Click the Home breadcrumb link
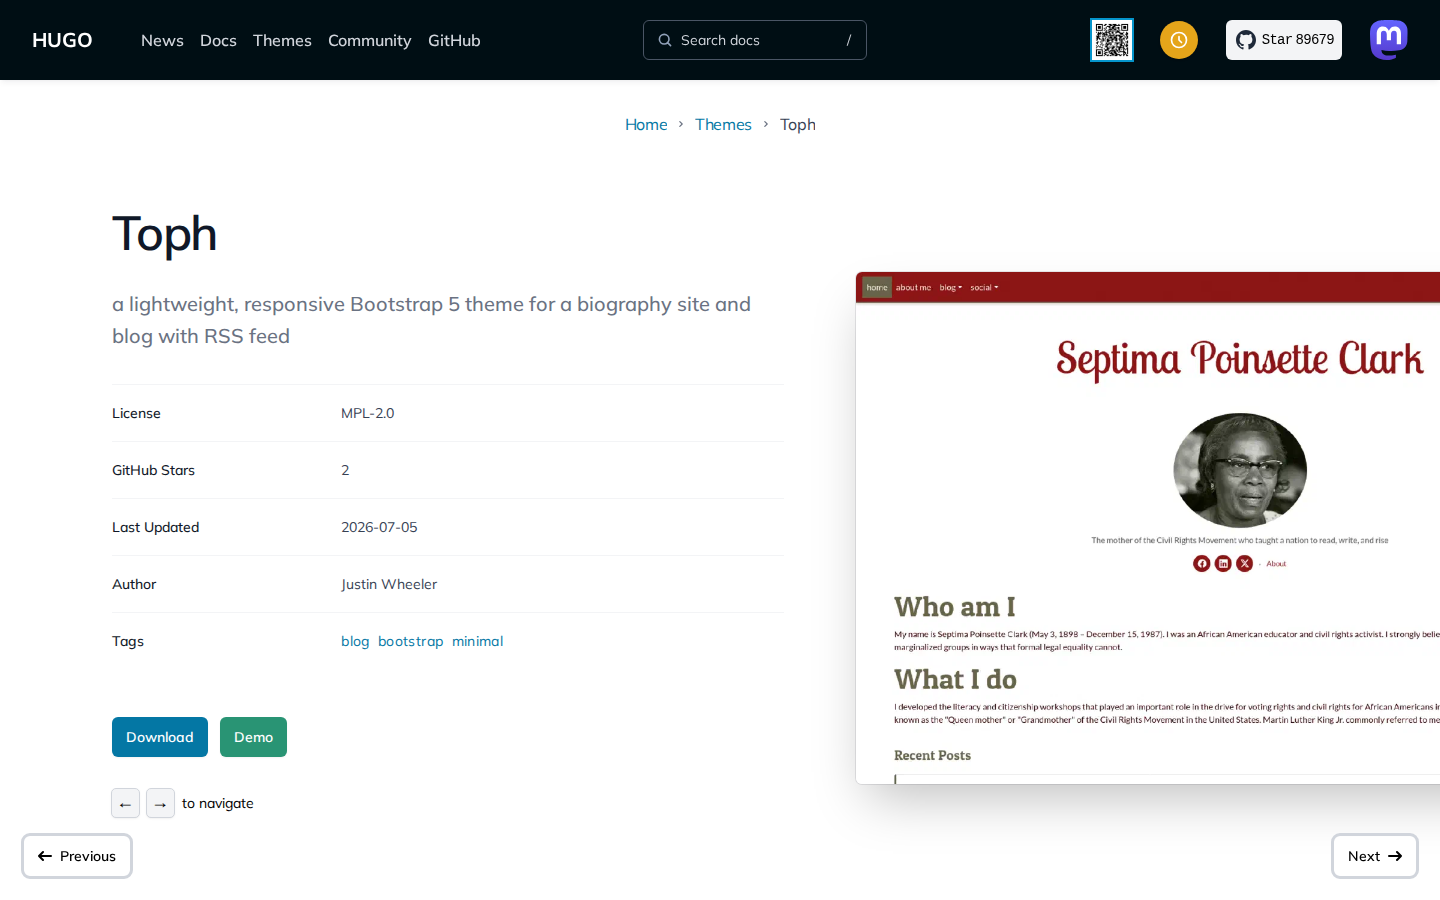Screen dimensions: 1440x900 pos(646,124)
